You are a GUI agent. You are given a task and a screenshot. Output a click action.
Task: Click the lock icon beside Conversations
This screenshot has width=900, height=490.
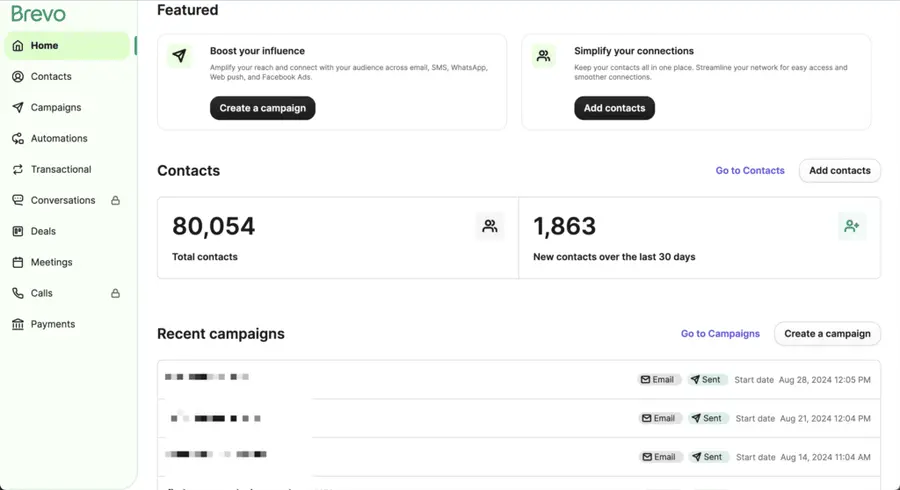coord(115,200)
